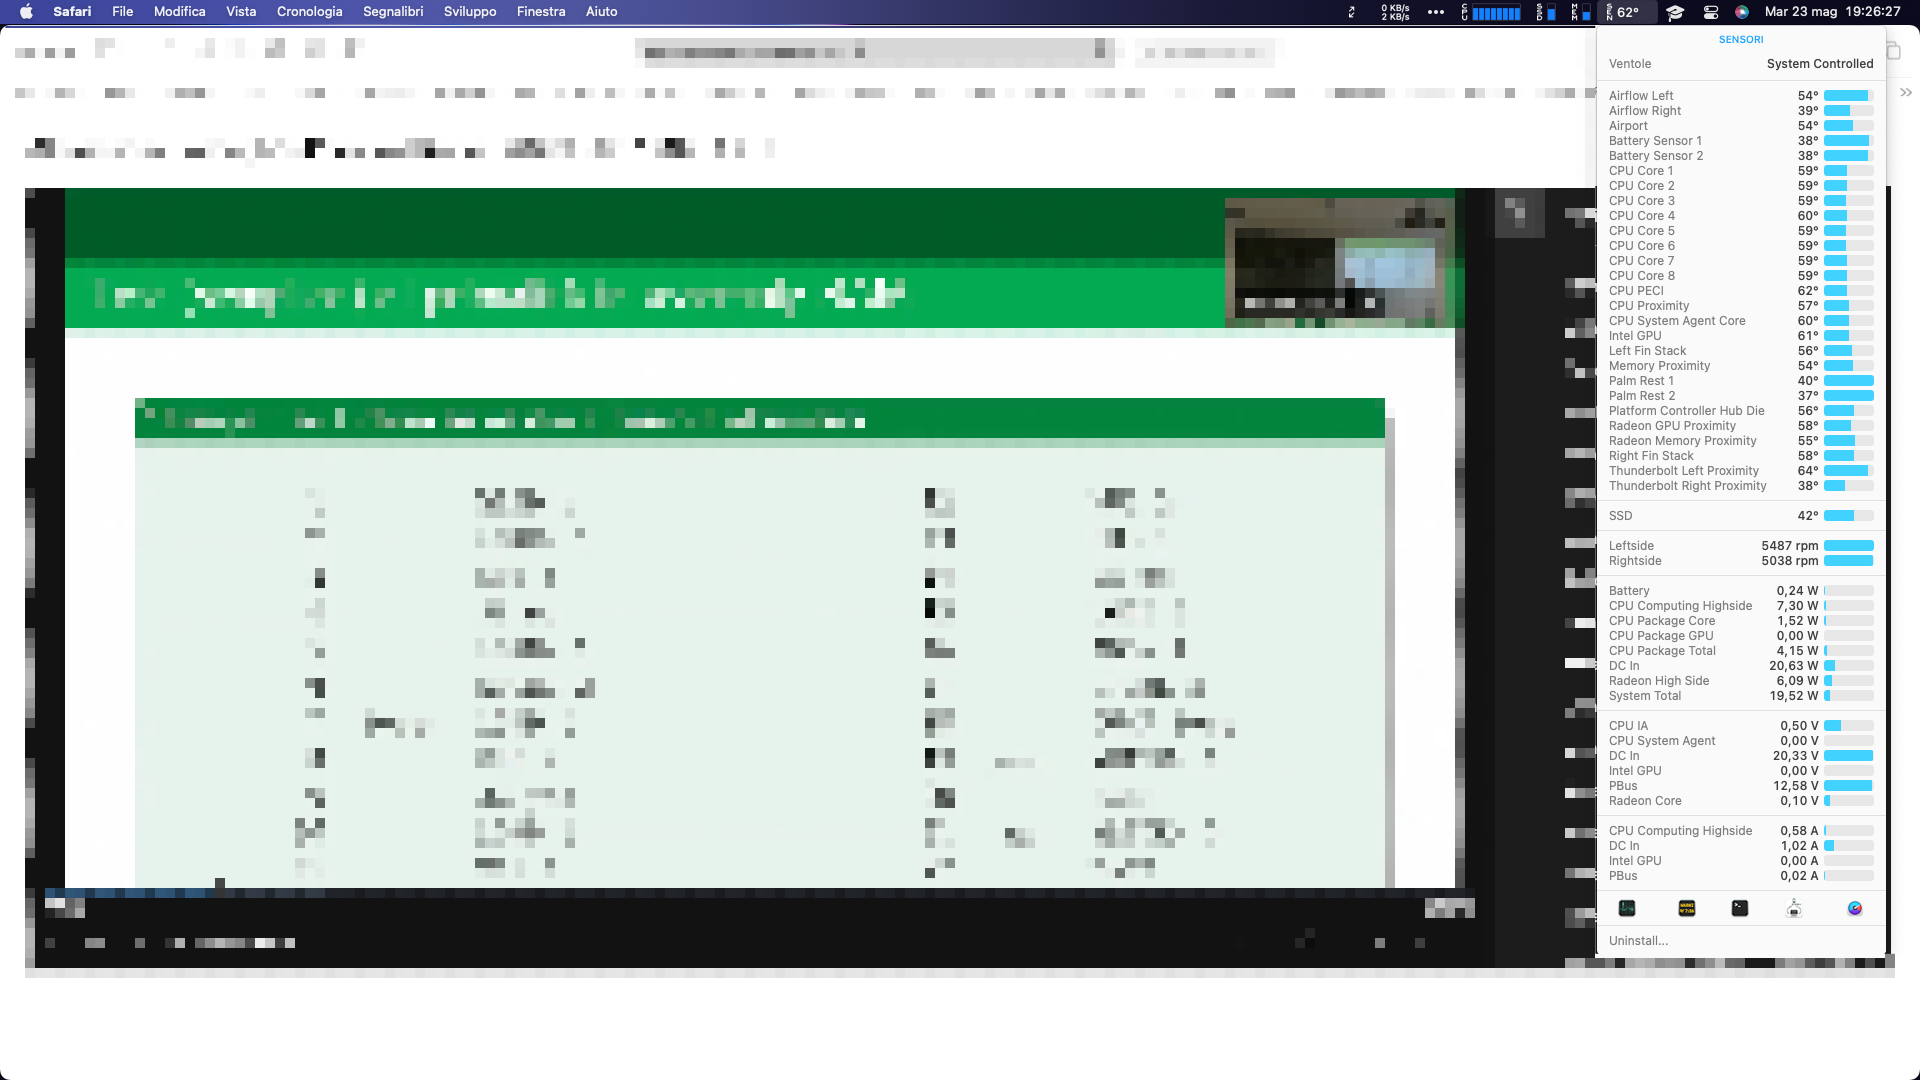Open the Segnalibri menu

393,12
